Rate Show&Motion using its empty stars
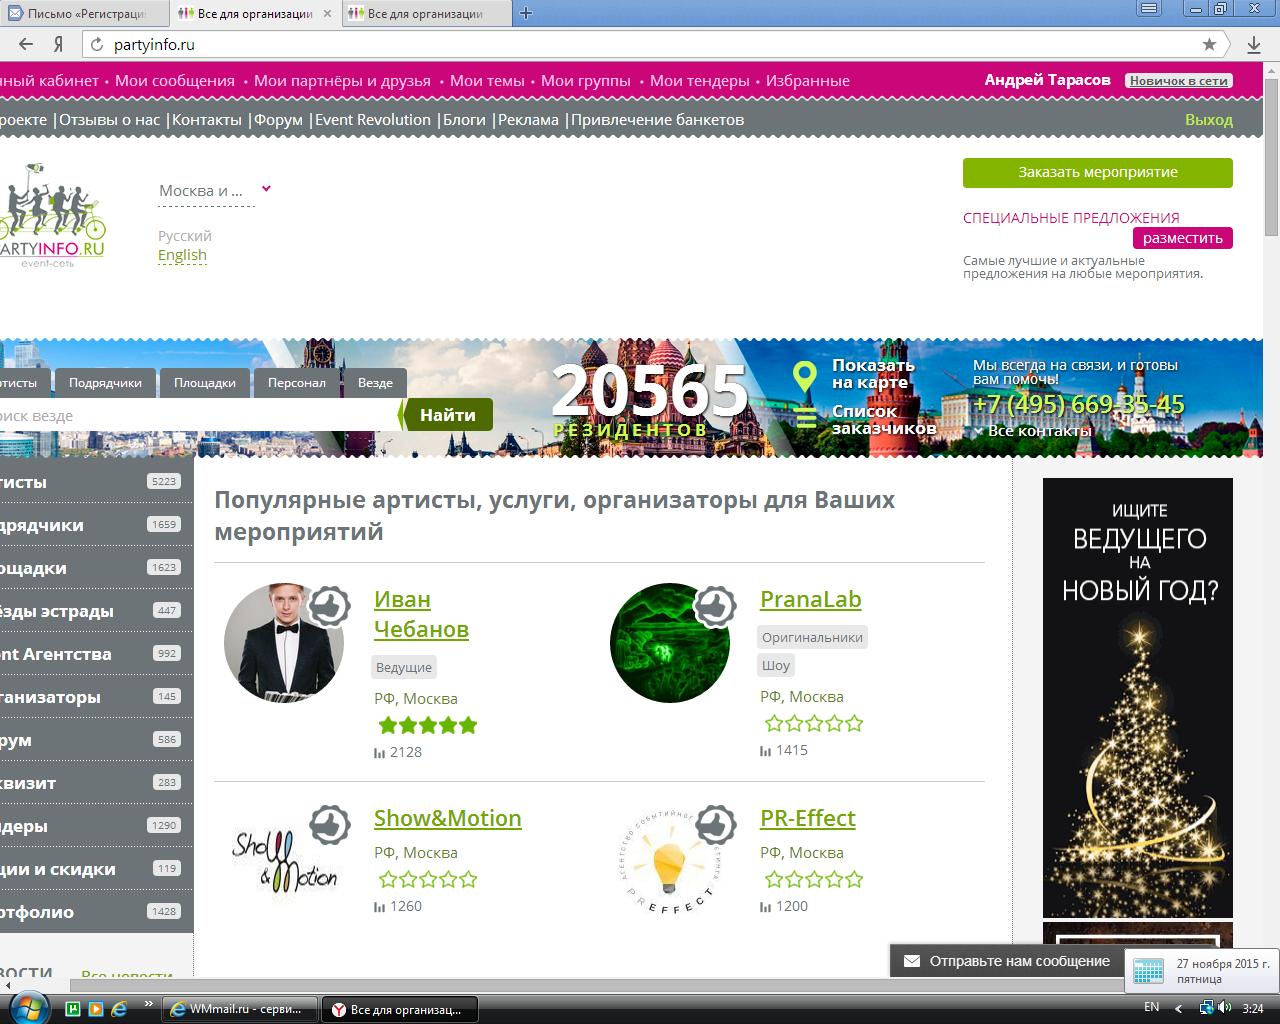The image size is (1280, 1024). [x=427, y=879]
